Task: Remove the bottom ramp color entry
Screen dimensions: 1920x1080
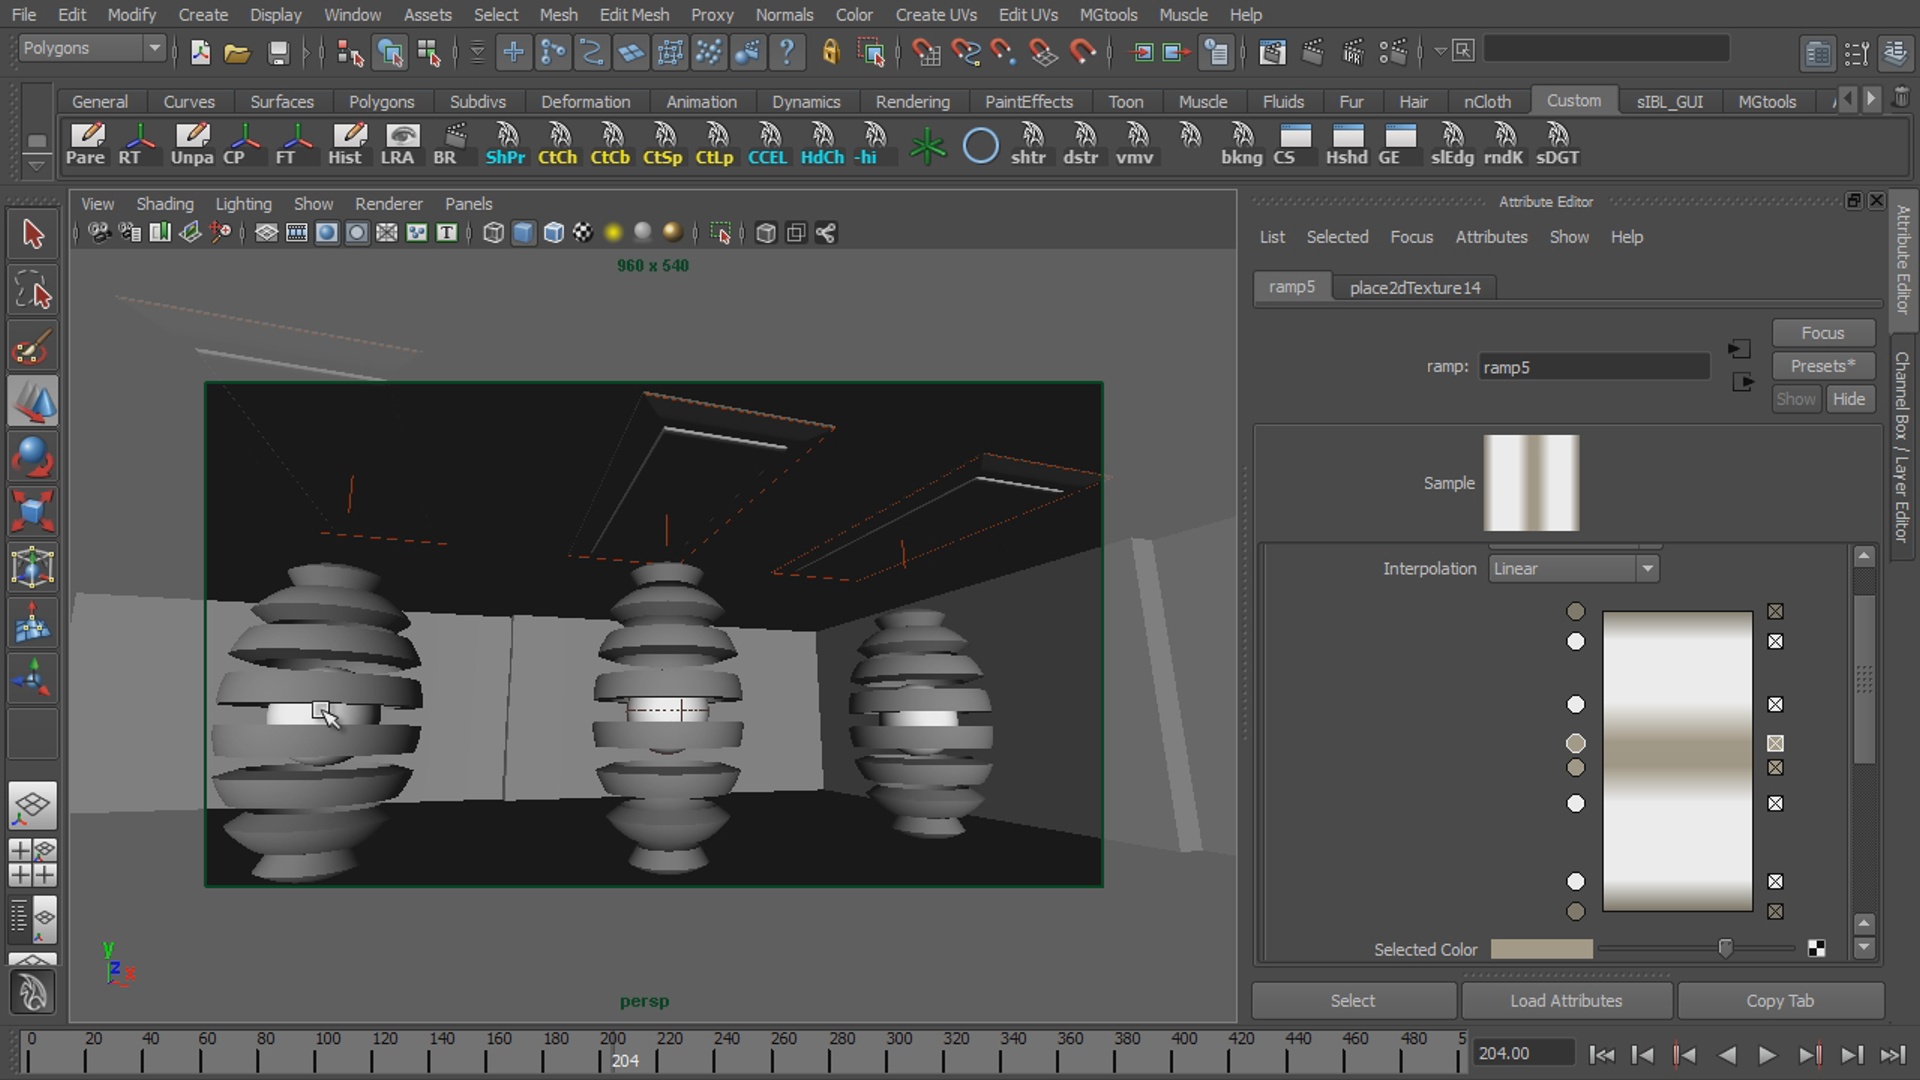Action: coord(1775,911)
